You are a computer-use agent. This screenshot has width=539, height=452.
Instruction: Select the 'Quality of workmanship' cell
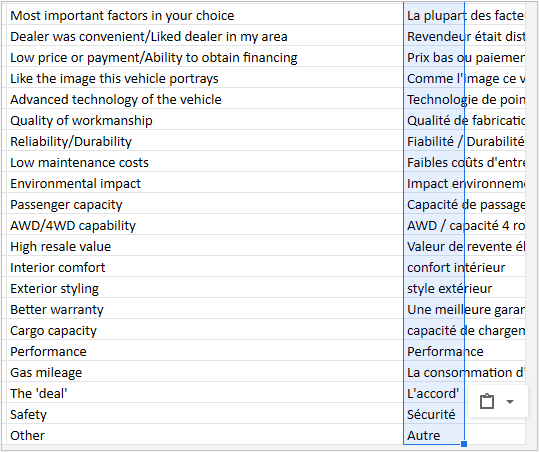(x=205, y=120)
